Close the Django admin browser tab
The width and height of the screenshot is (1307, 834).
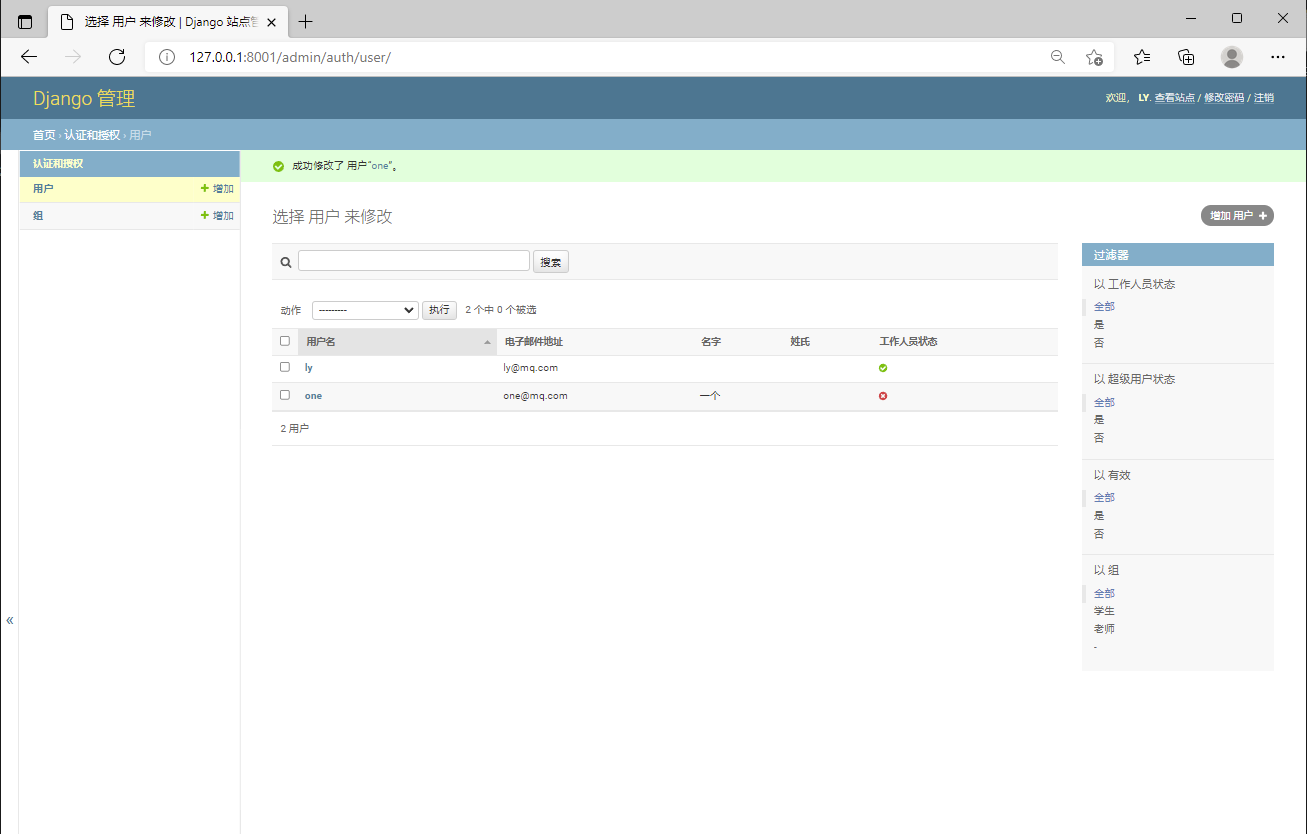271,21
